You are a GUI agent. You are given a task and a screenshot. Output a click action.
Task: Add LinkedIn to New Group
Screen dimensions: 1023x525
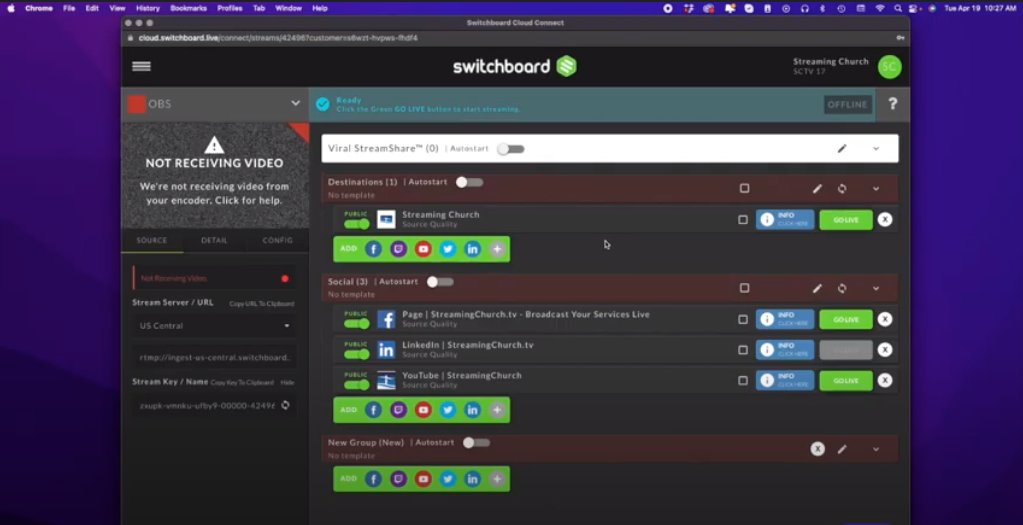click(472, 479)
